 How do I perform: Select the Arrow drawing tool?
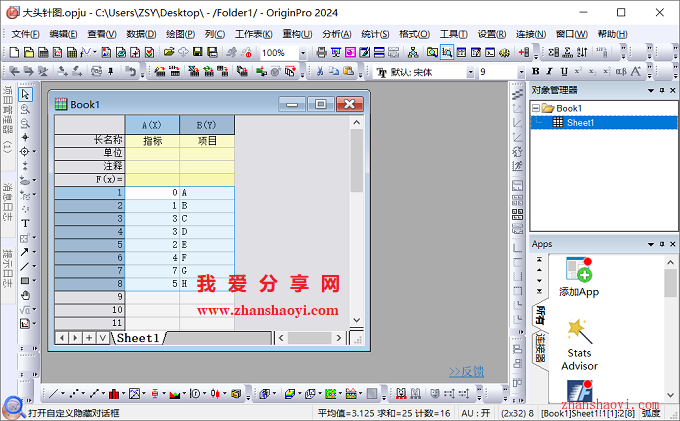25,252
